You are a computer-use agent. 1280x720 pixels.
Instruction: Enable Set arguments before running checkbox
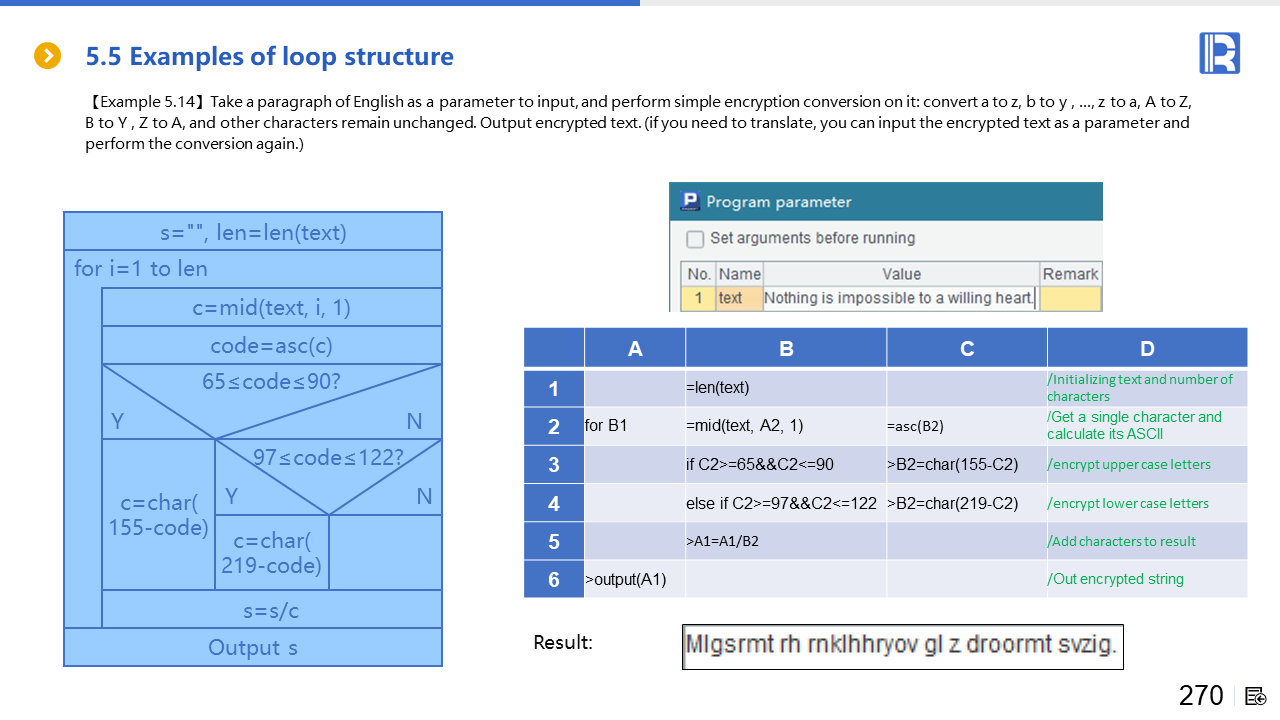(695, 239)
